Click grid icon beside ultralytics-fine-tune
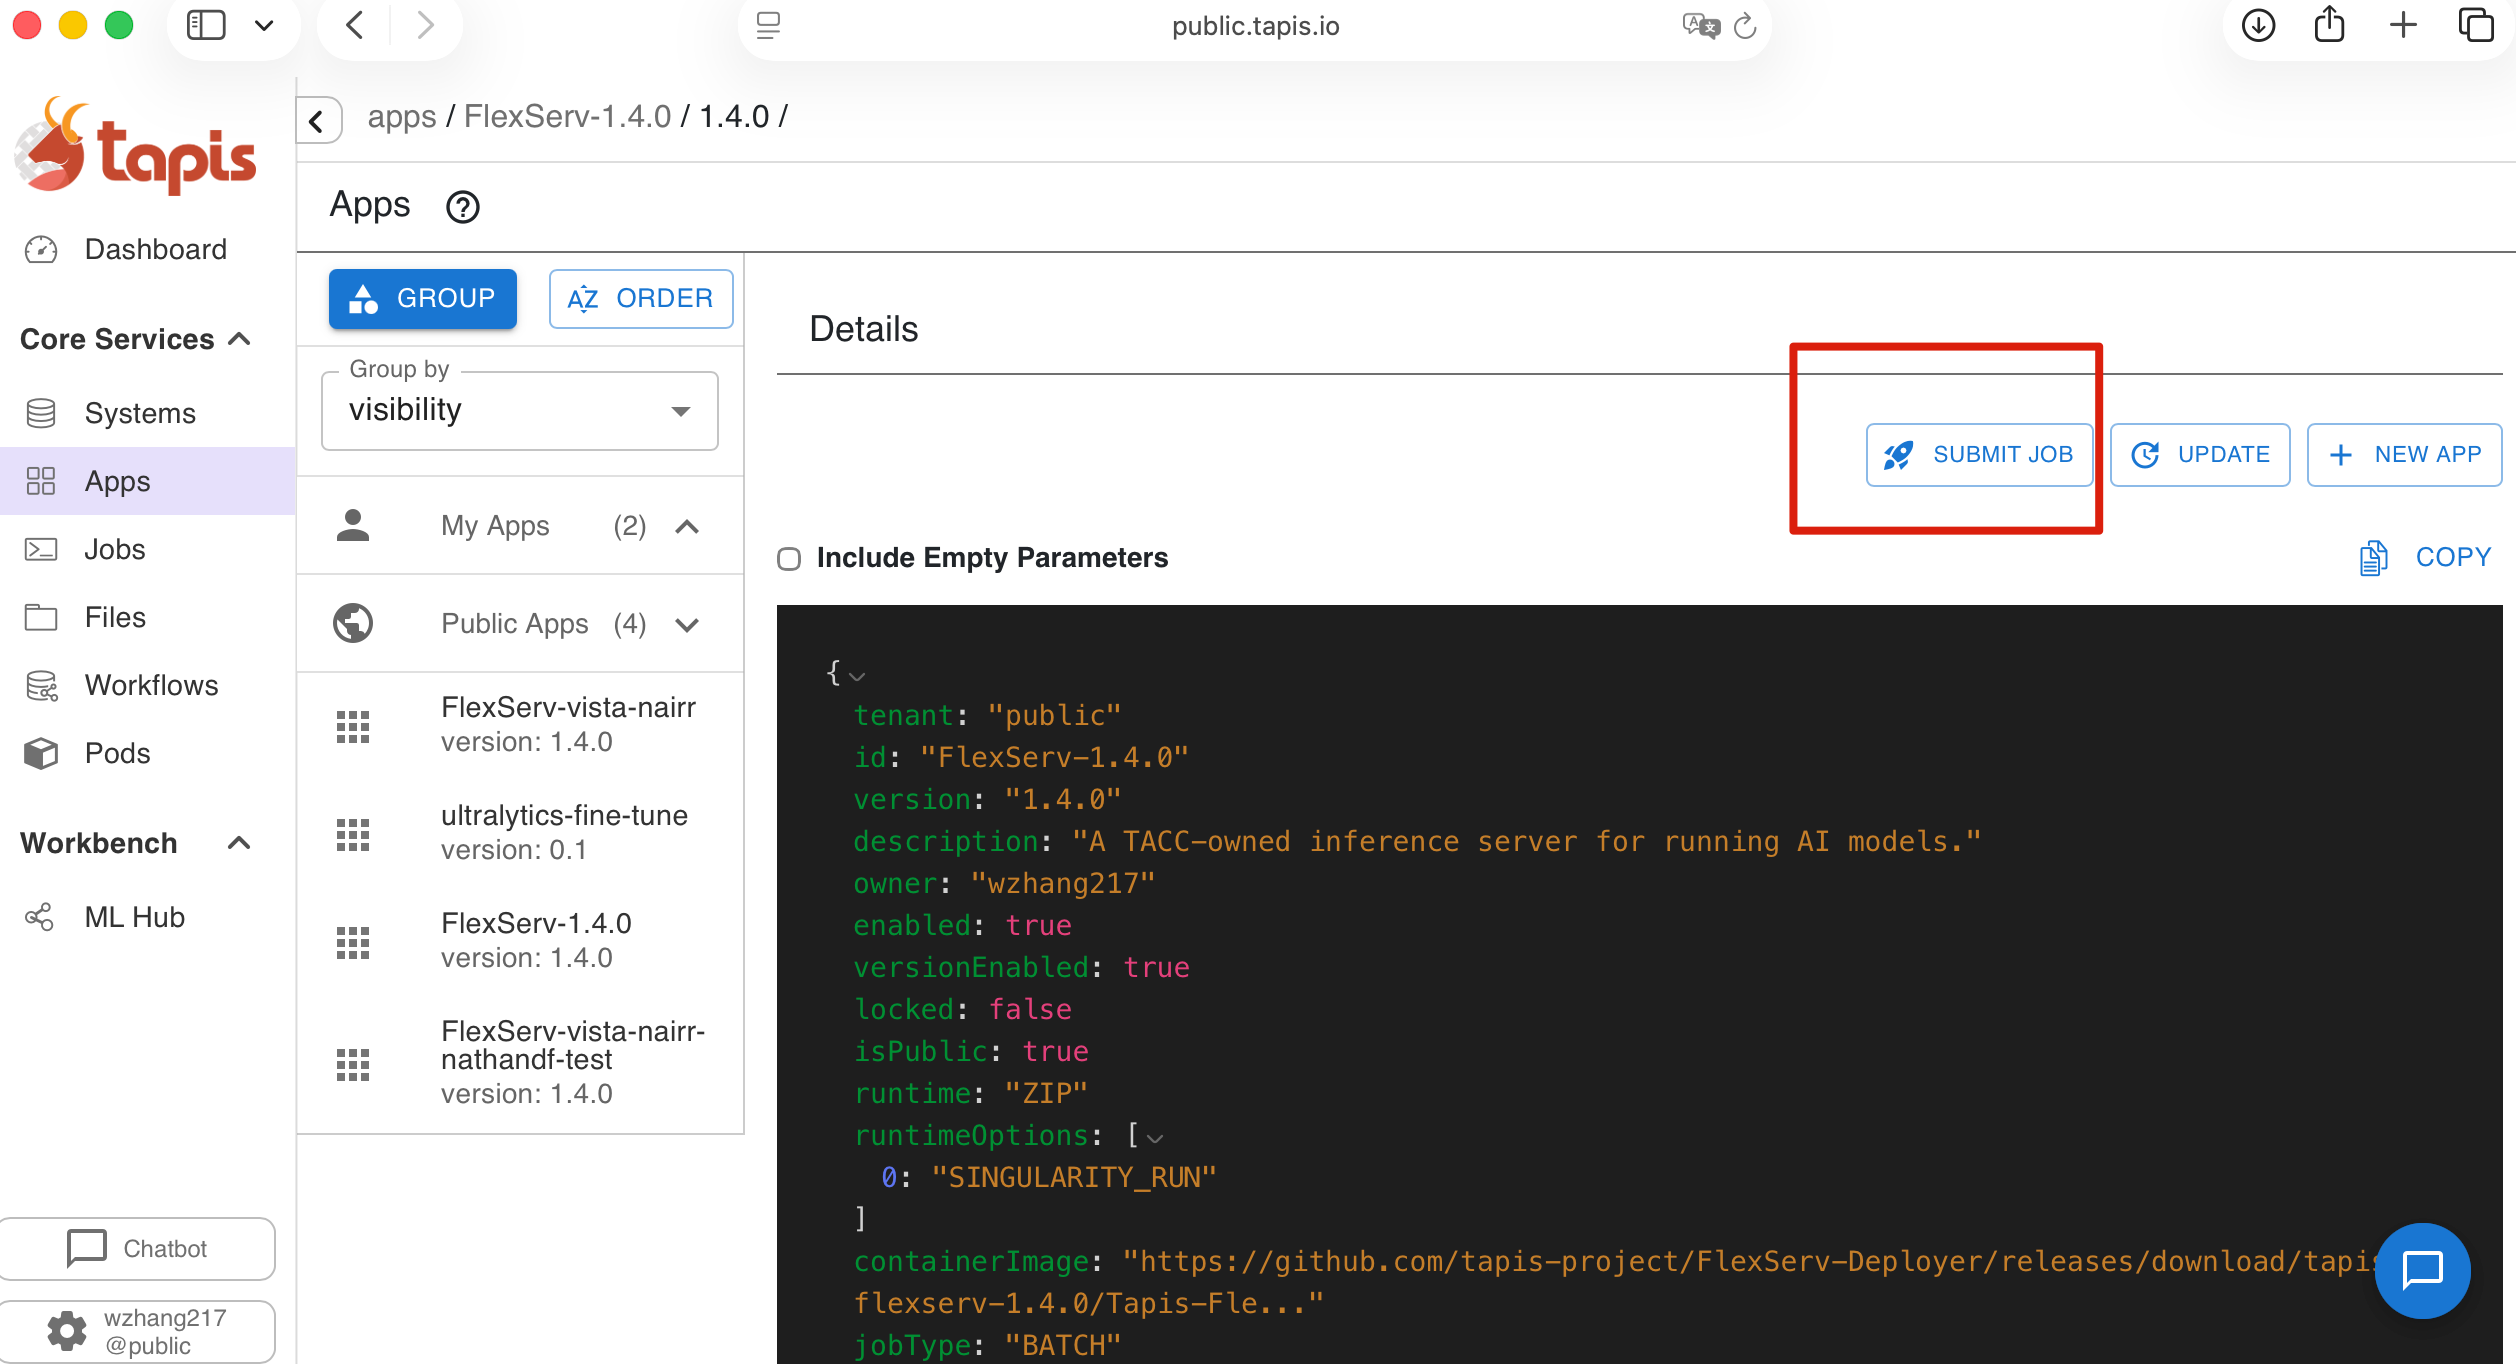Image resolution: width=2516 pixels, height=1364 pixels. tap(353, 834)
